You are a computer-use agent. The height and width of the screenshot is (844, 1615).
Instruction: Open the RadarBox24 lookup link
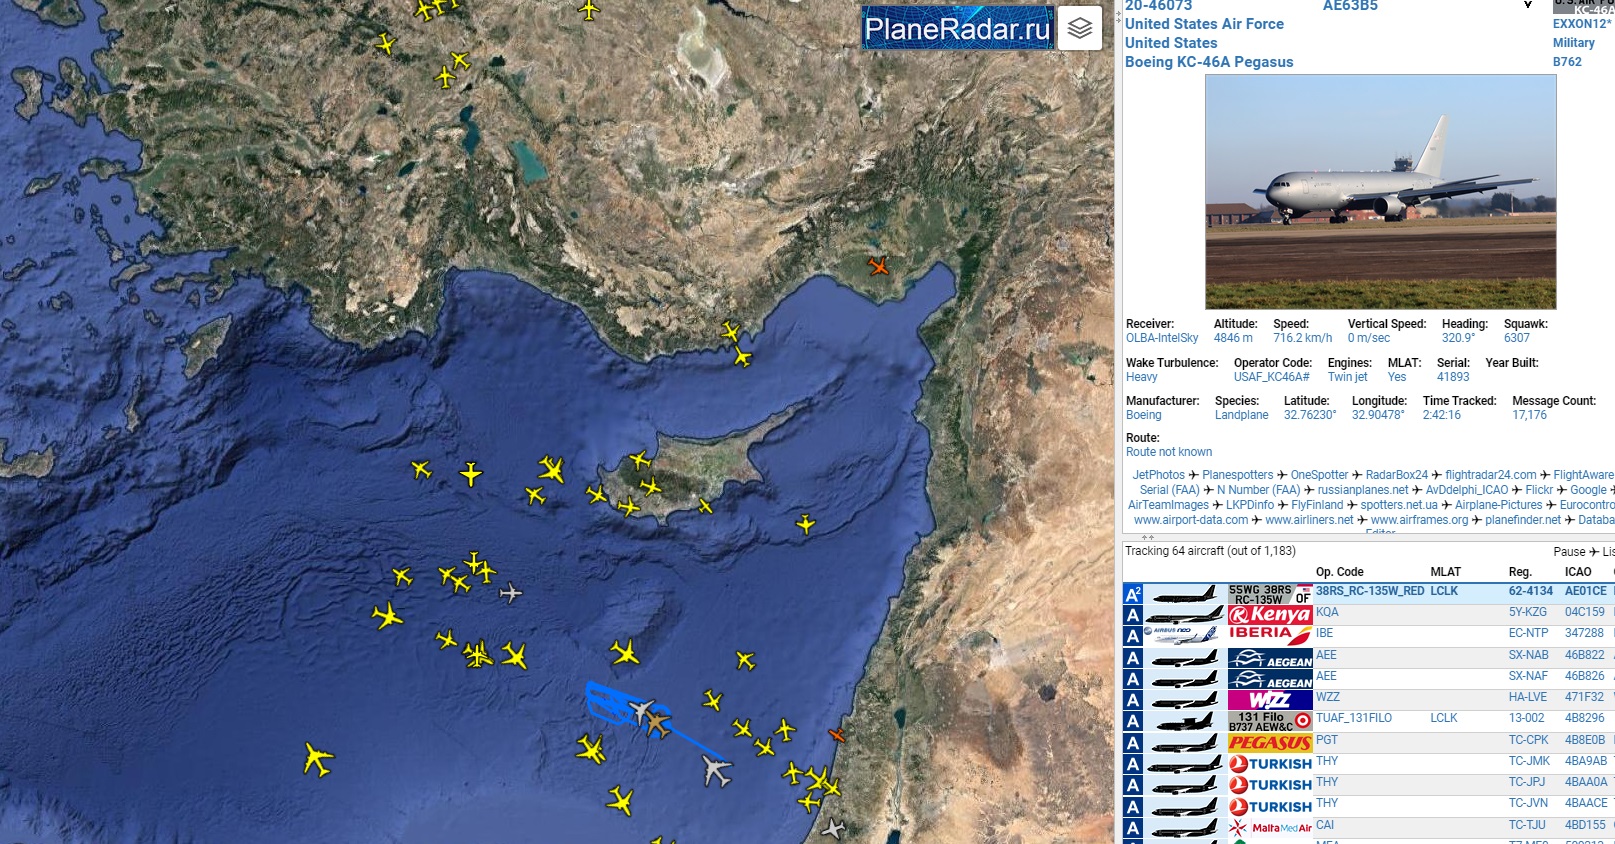(1396, 475)
